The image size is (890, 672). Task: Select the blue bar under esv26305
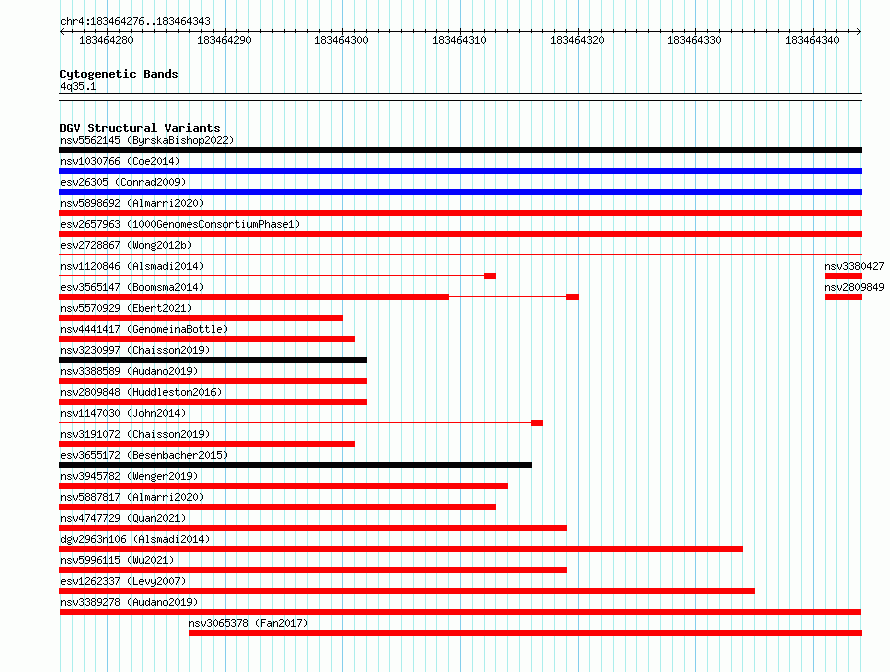tap(460, 192)
